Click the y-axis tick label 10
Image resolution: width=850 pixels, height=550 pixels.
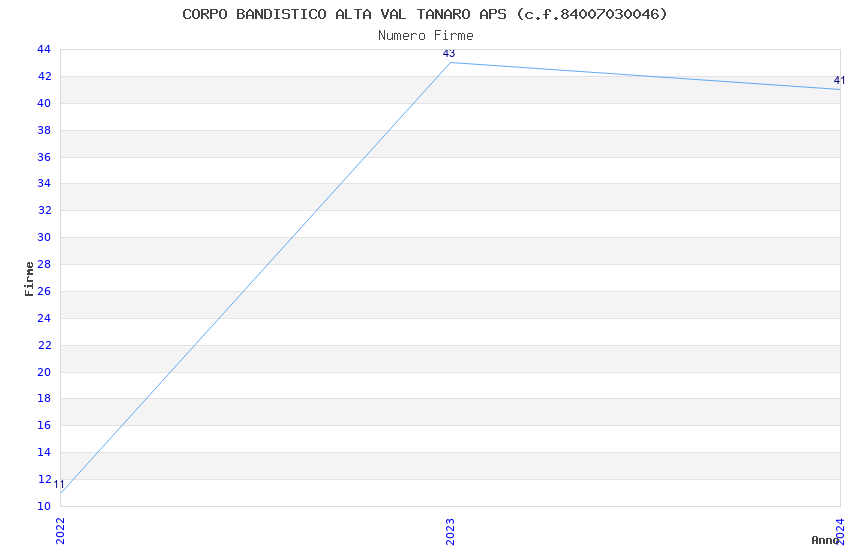pos(44,506)
